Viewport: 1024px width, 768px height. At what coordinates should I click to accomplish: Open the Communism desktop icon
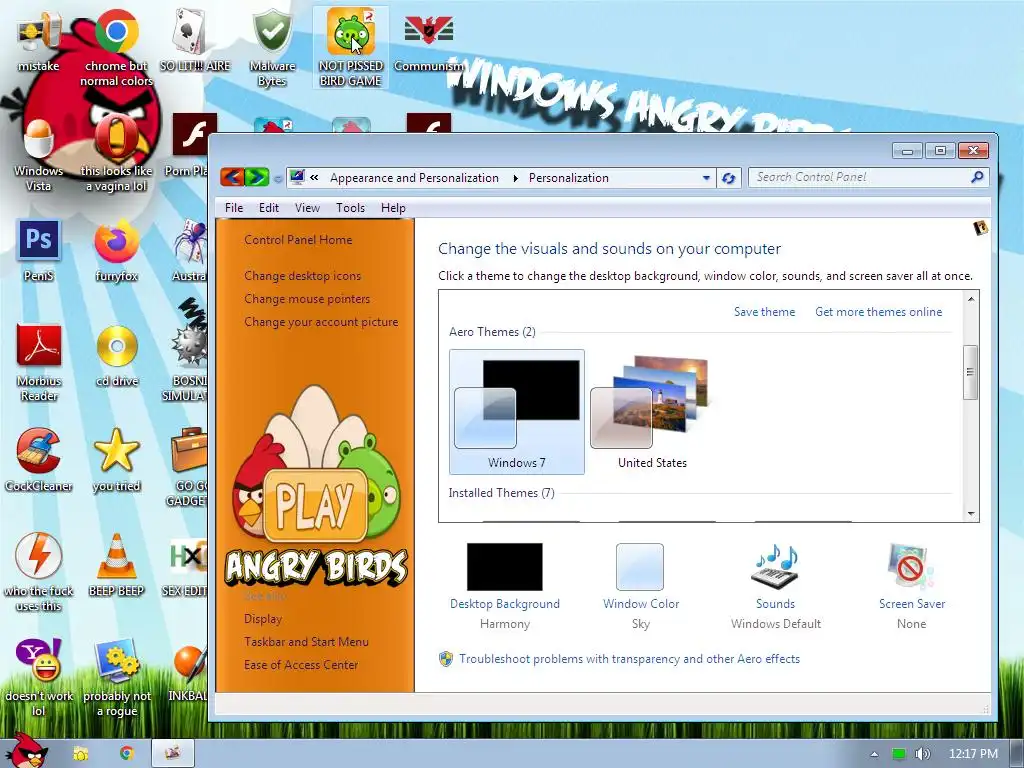428,40
